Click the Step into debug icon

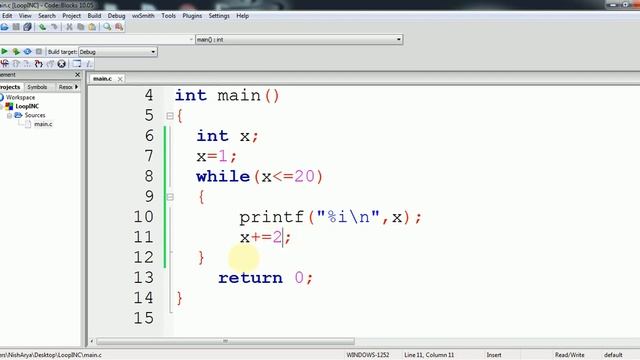coord(38,64)
